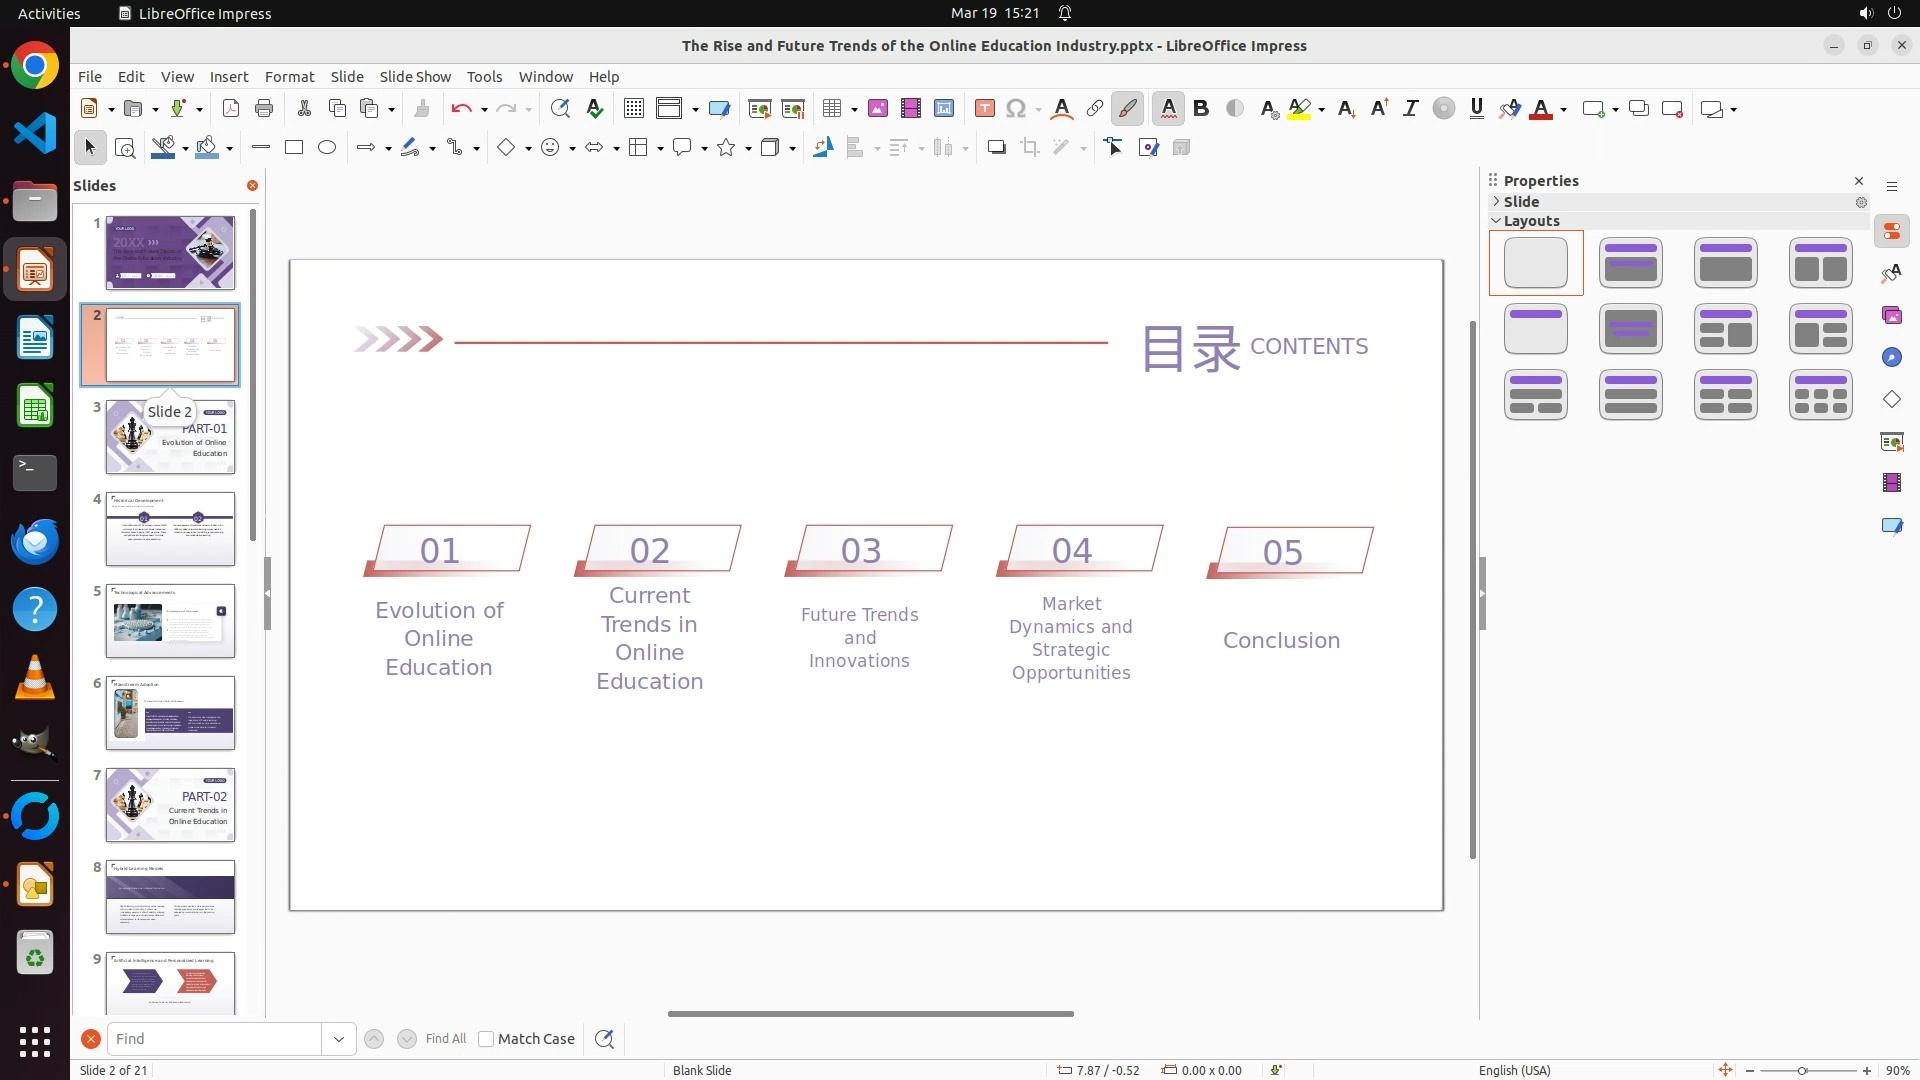
Task: Click the Find All button
Action: [445, 1039]
